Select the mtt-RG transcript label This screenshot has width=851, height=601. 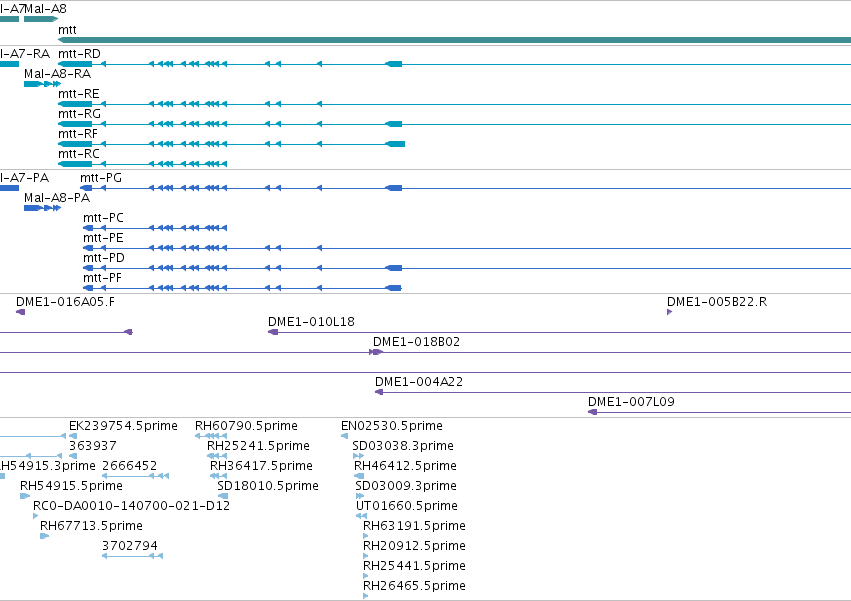click(x=79, y=113)
